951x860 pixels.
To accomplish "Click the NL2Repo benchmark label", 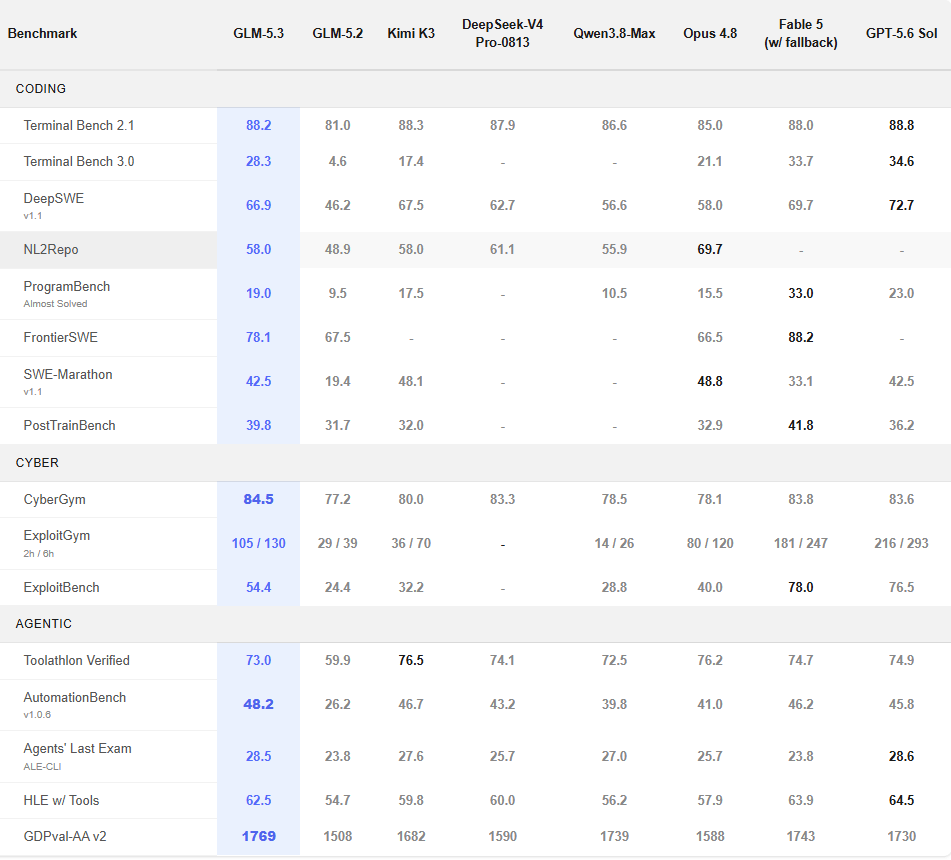I will tap(51, 249).
